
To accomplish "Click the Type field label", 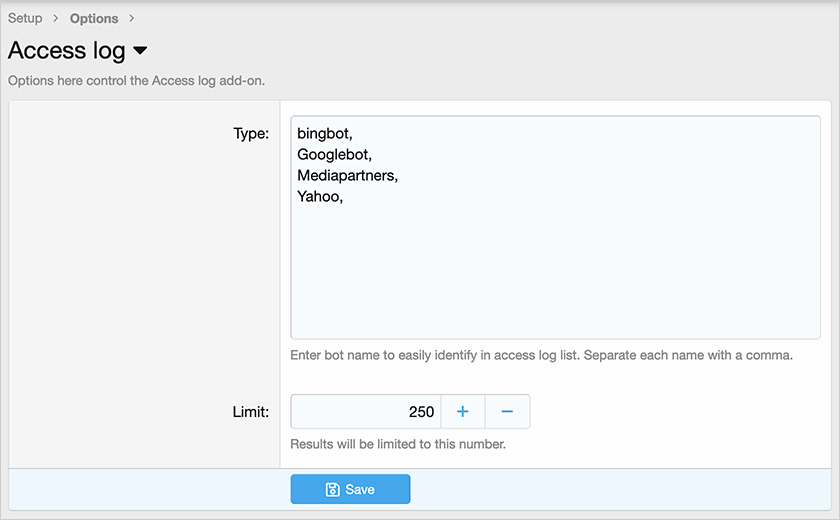I will pyautogui.click(x=250, y=133).
